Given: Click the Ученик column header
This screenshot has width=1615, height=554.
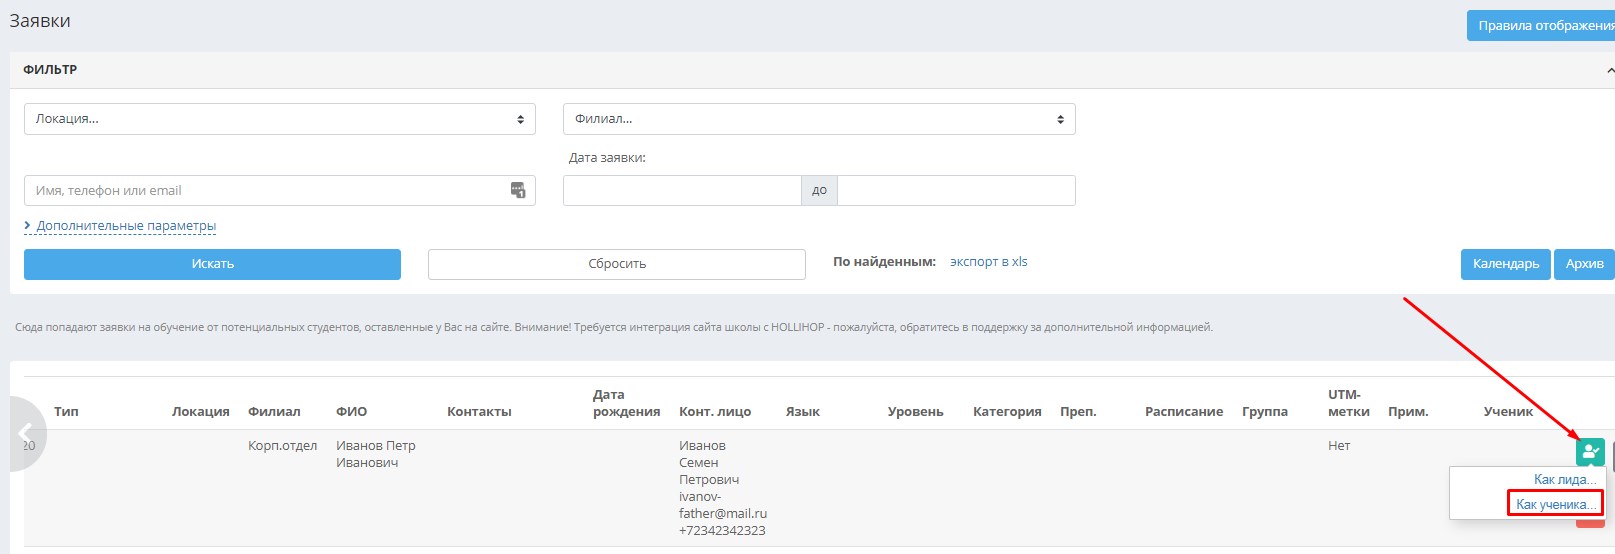Looking at the screenshot, I should click(1508, 411).
